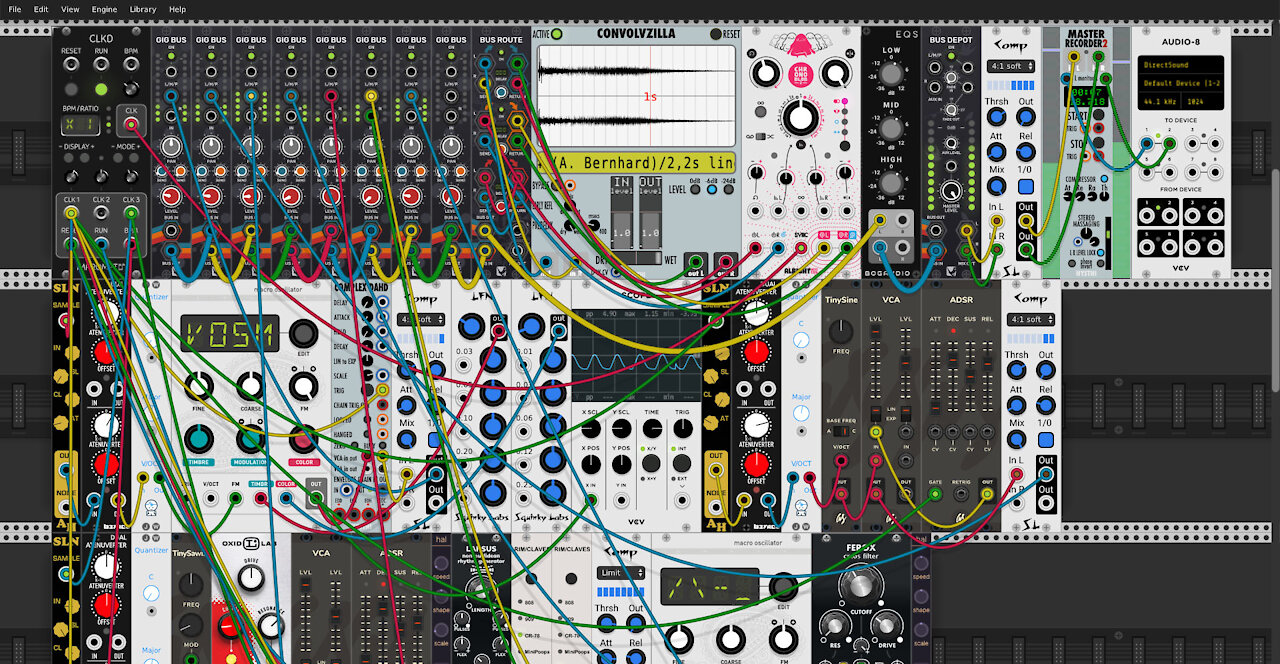Select the -6dB level option on Convolvzilla

[711, 188]
